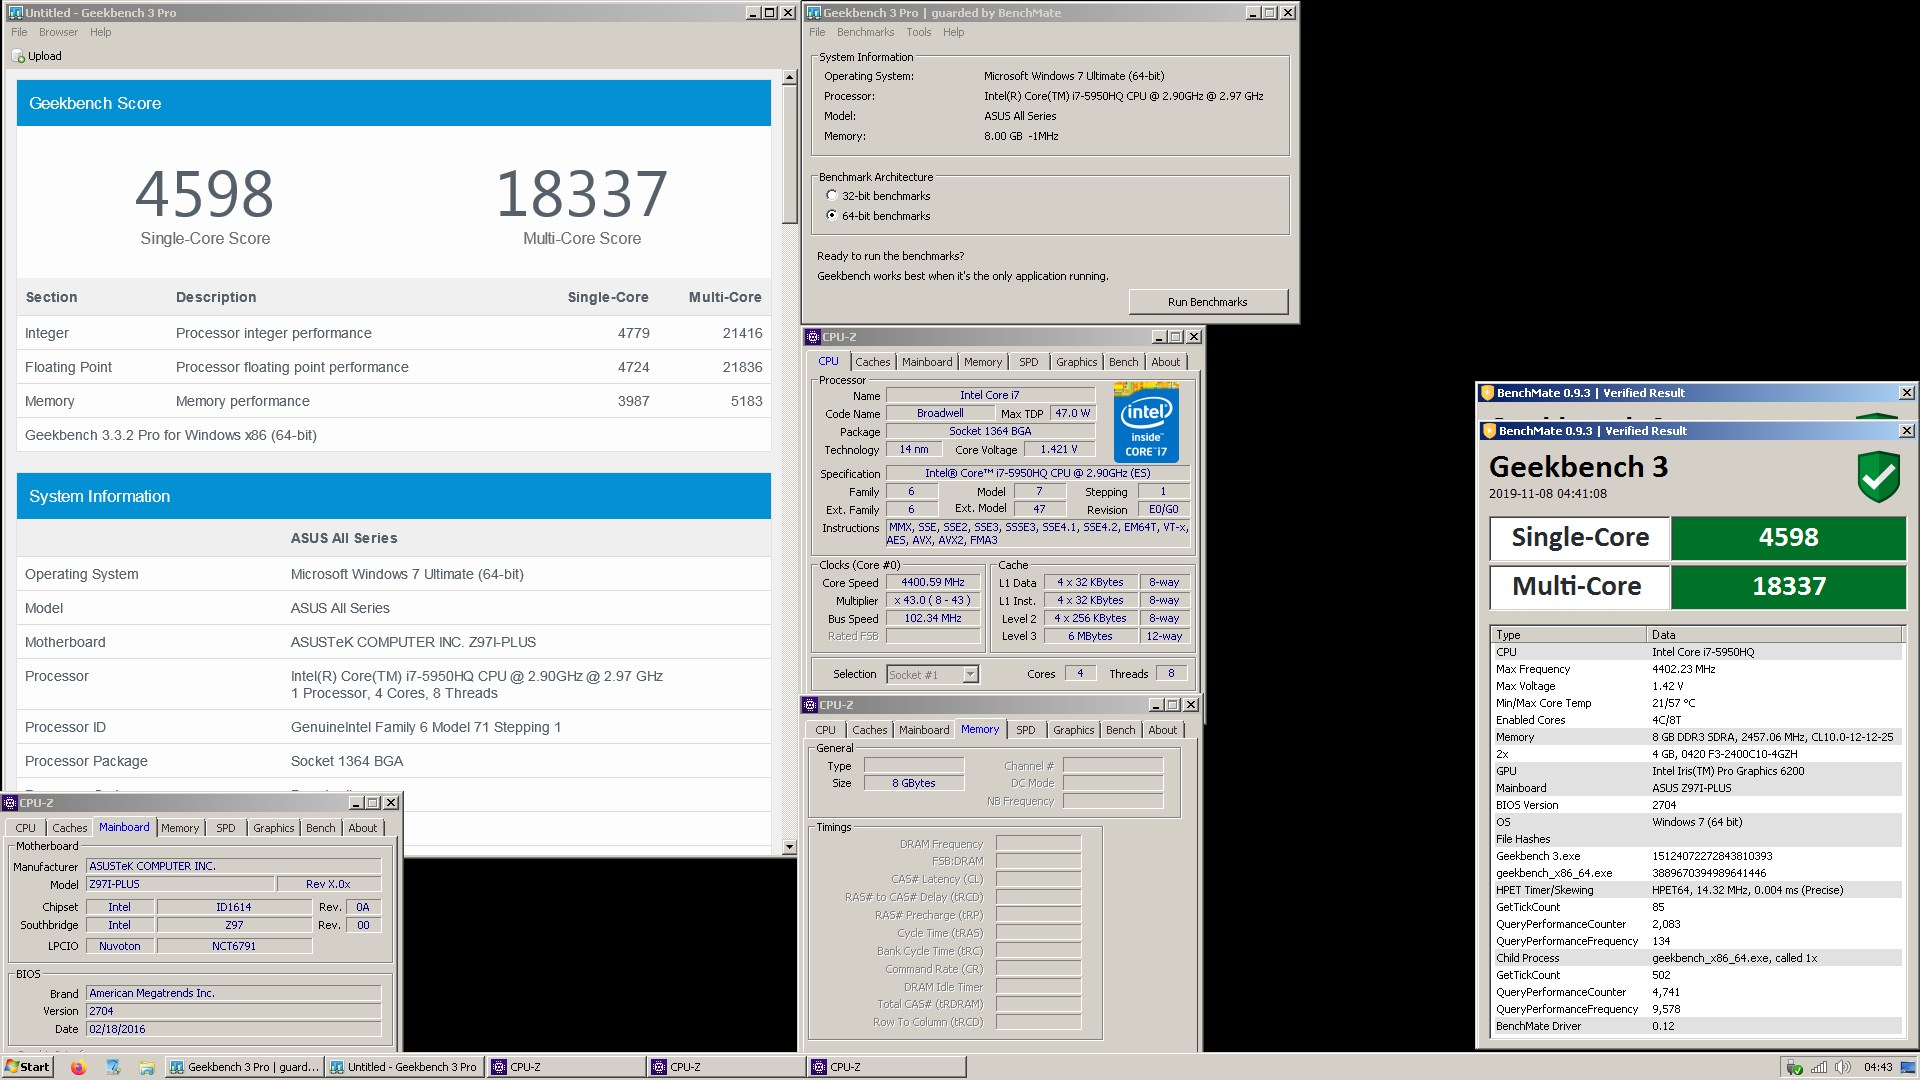
Task: Click the quick launch icon between Firefox and folder
Action: click(112, 1067)
